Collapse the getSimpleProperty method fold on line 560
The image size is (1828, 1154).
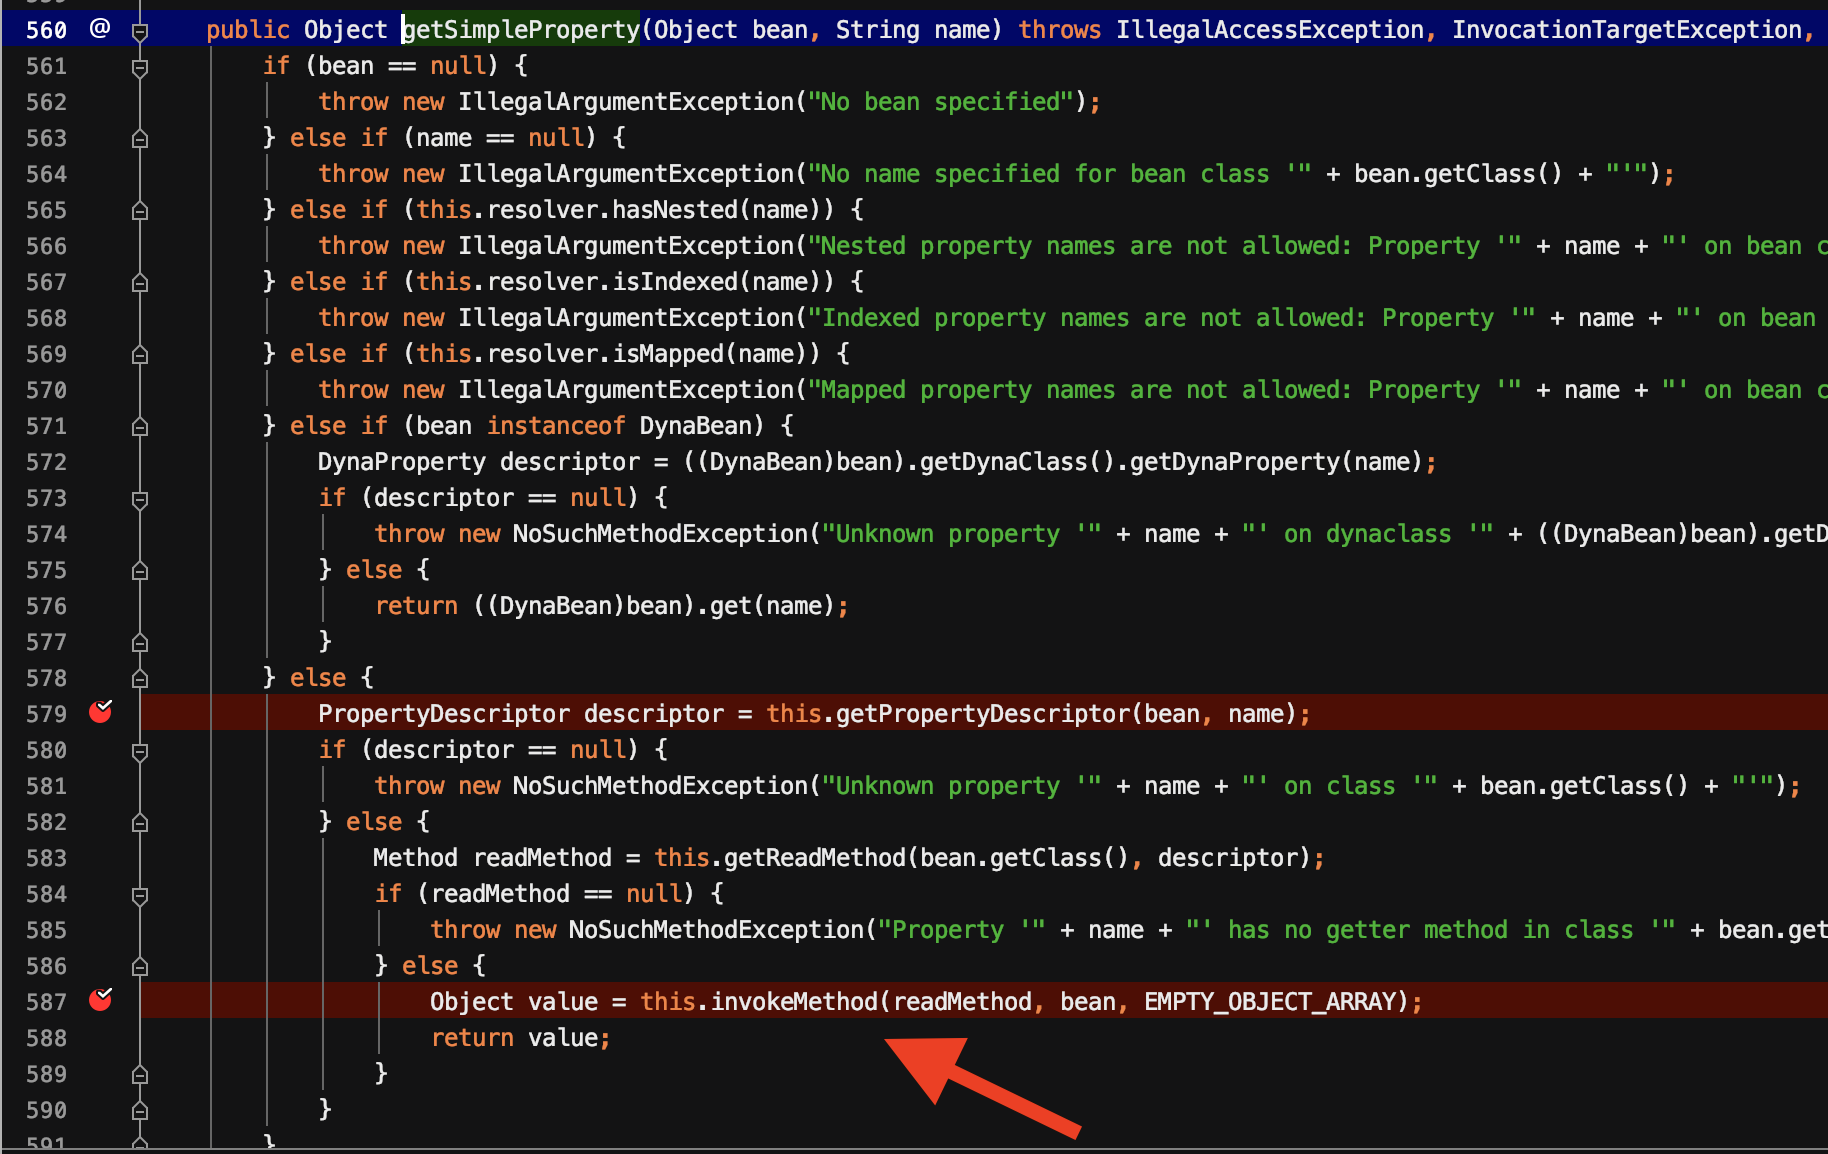click(140, 31)
